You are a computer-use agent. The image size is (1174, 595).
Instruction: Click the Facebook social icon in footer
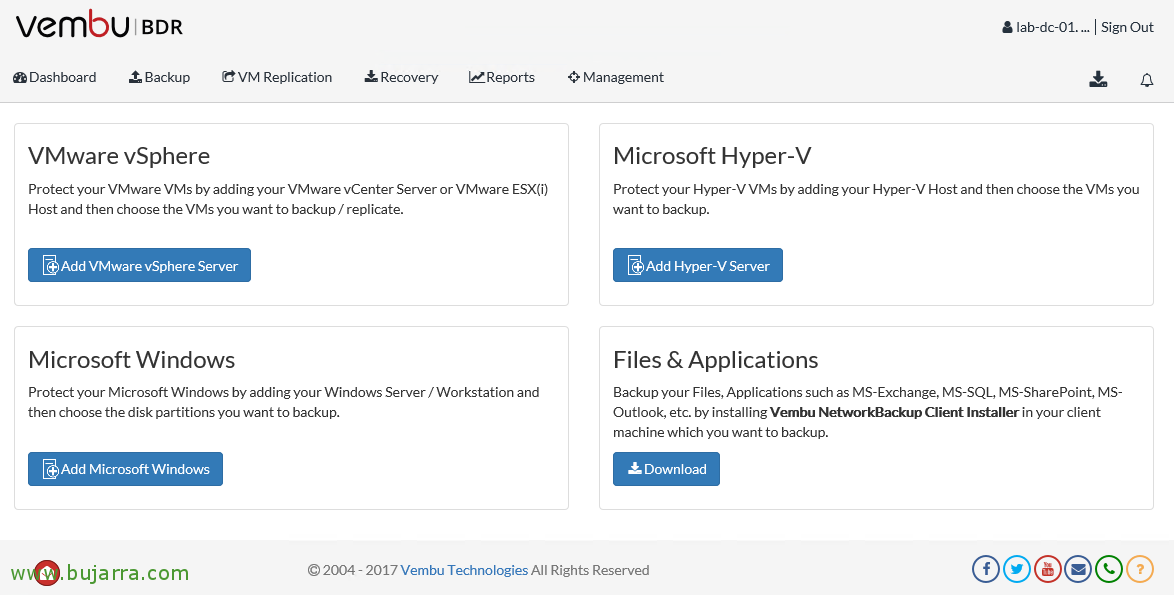(x=986, y=569)
